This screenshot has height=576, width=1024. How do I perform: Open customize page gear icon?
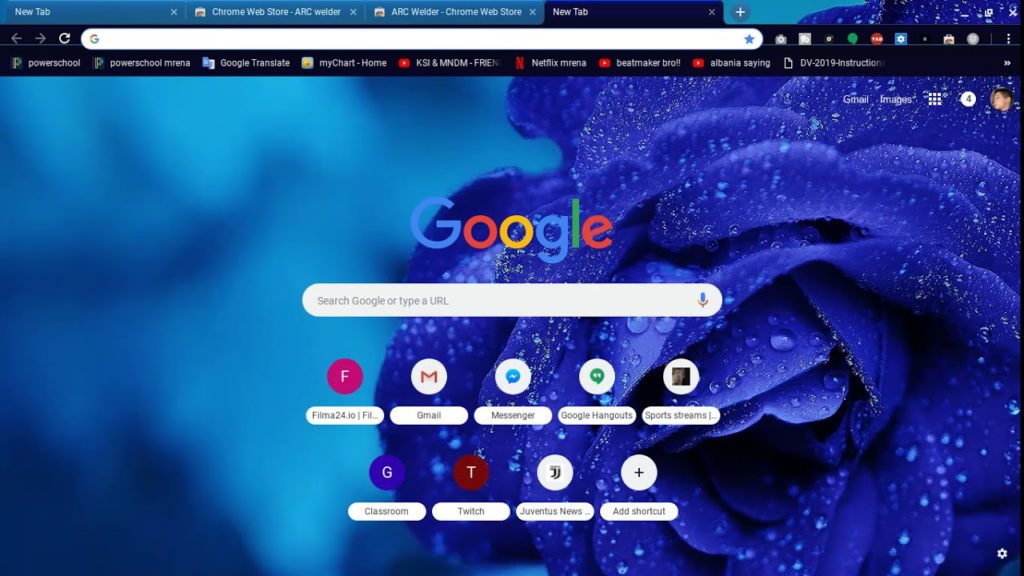[1002, 554]
